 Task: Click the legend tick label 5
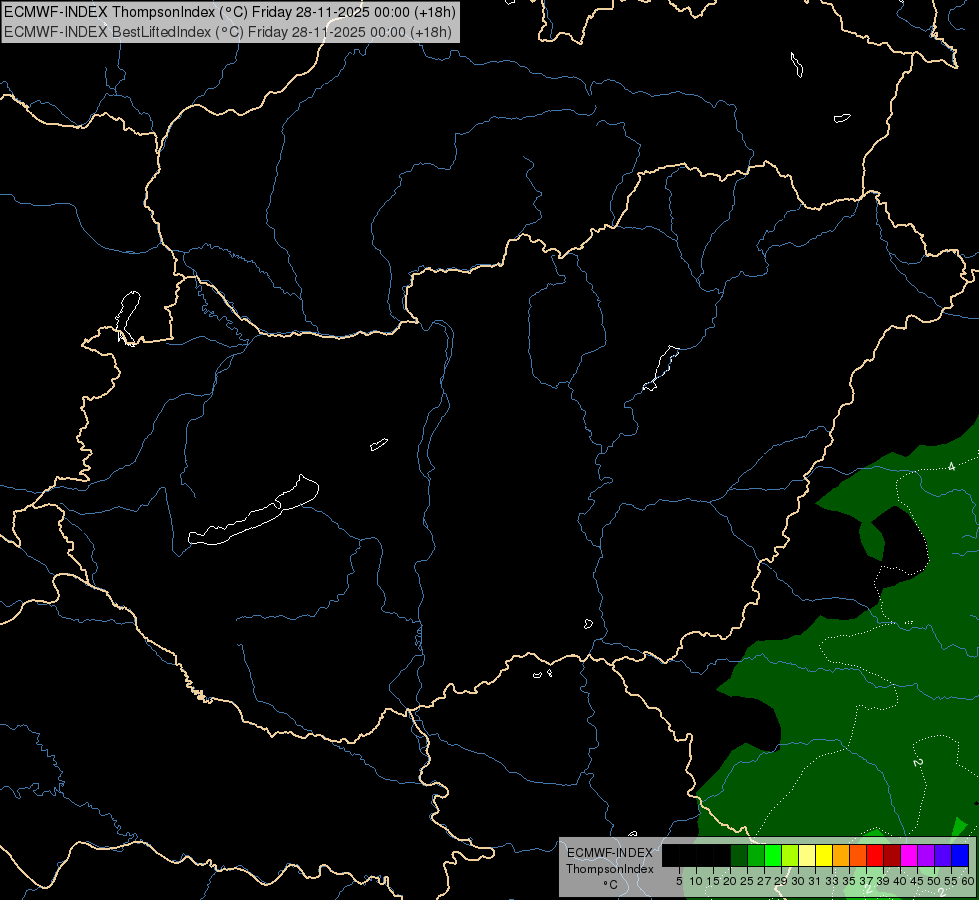coord(679,881)
